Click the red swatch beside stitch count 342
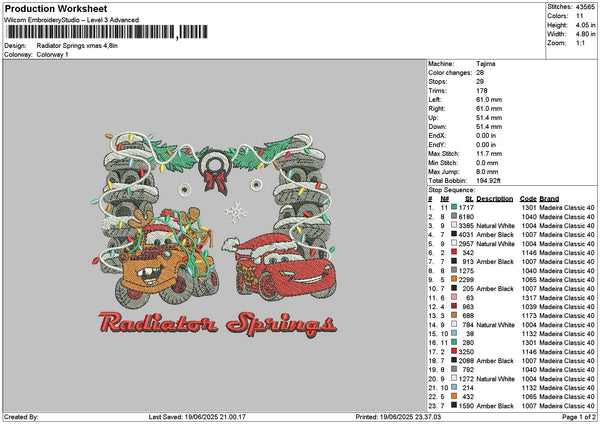 [x=454, y=253]
